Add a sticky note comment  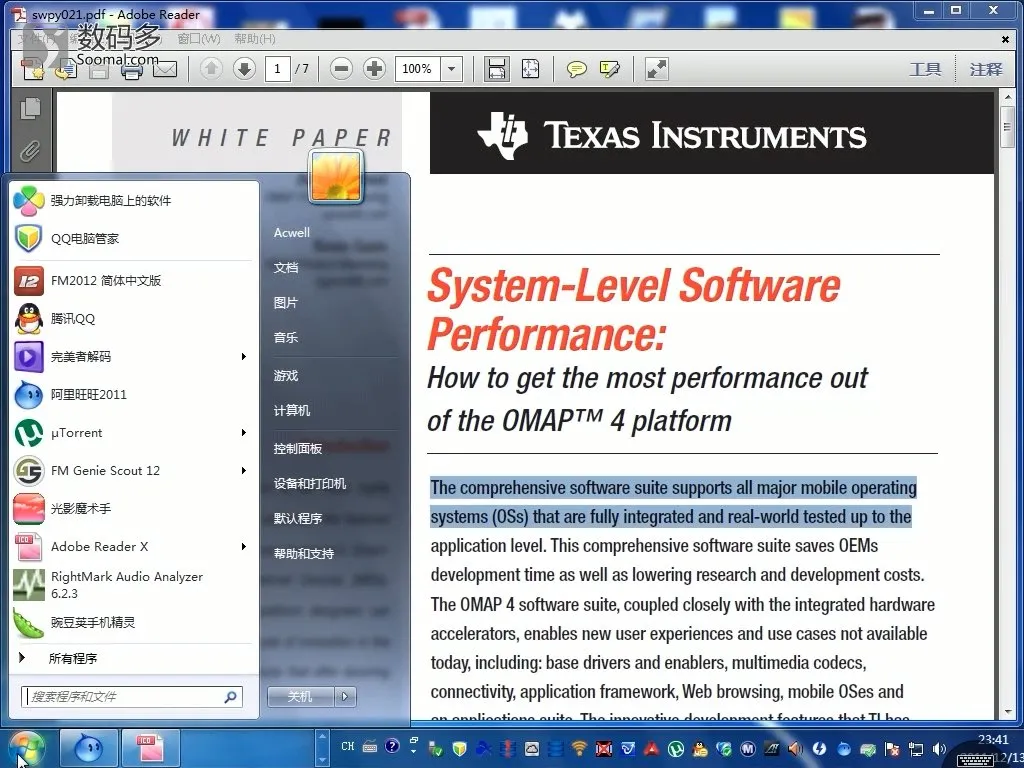[576, 69]
